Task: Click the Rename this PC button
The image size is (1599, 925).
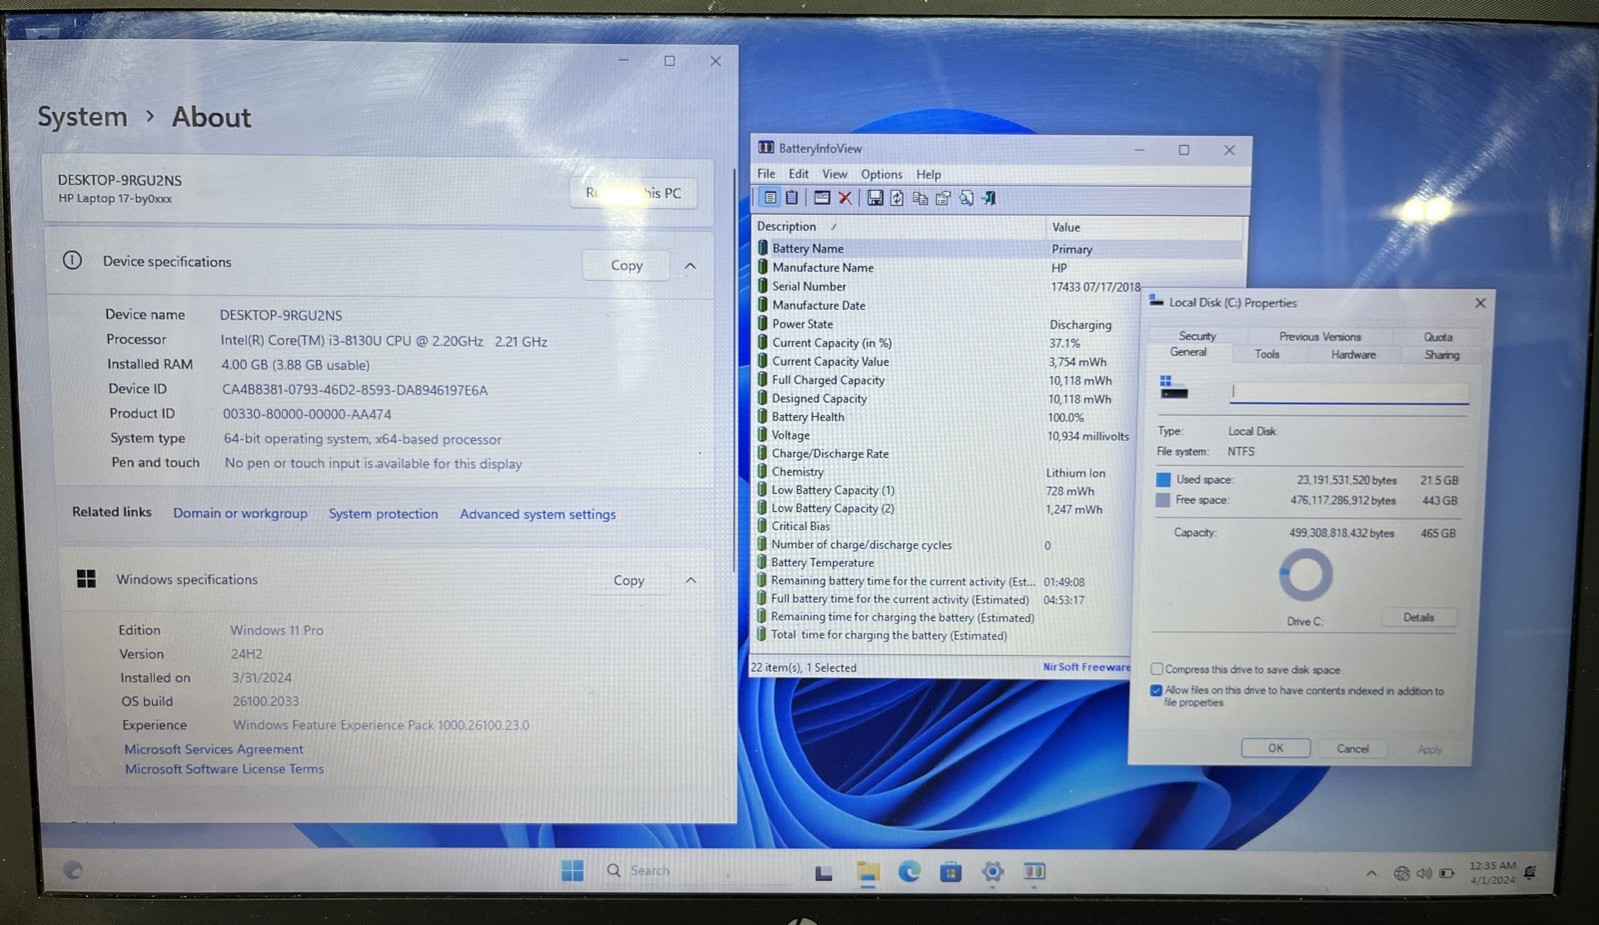Action: [633, 193]
